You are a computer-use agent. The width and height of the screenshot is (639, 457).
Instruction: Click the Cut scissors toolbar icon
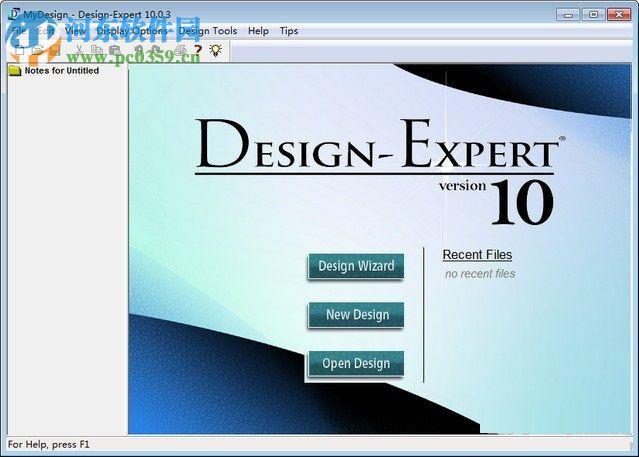(78, 51)
